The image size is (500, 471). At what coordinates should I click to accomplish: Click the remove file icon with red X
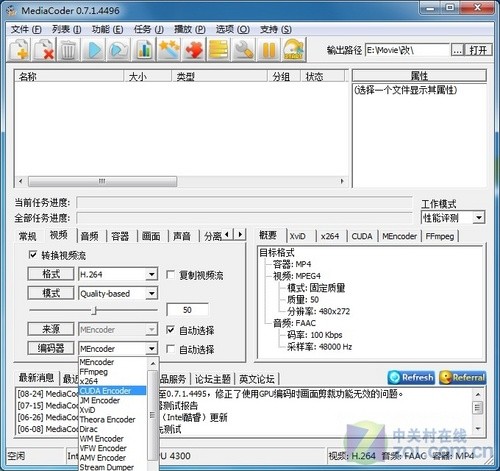(x=44, y=50)
